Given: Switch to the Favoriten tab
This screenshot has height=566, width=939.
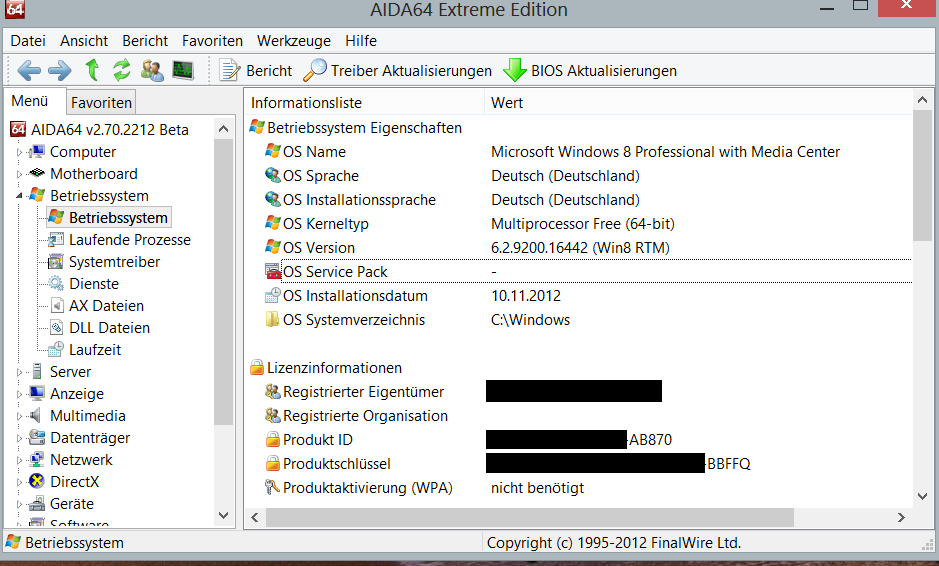Looking at the screenshot, I should click(x=101, y=102).
